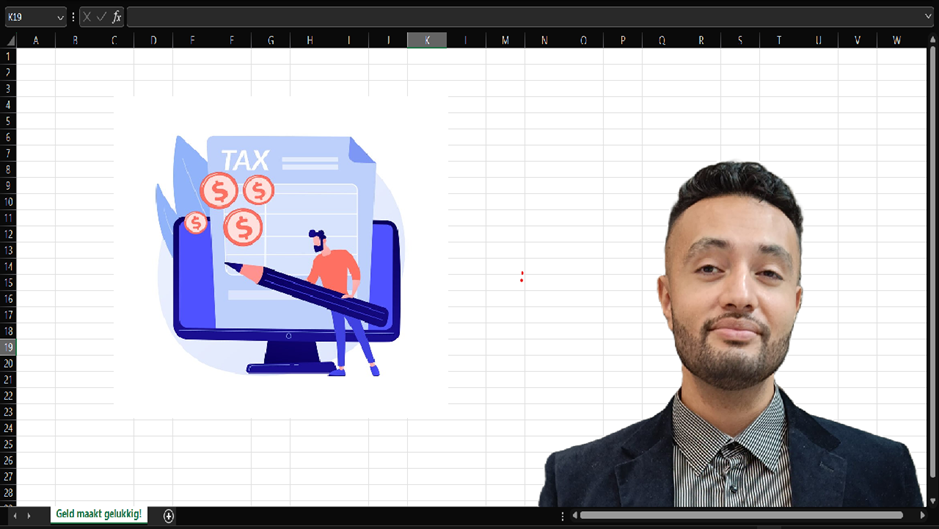Click the horizontal scrollbar left arrow
The height and width of the screenshot is (529, 939).
[574, 515]
